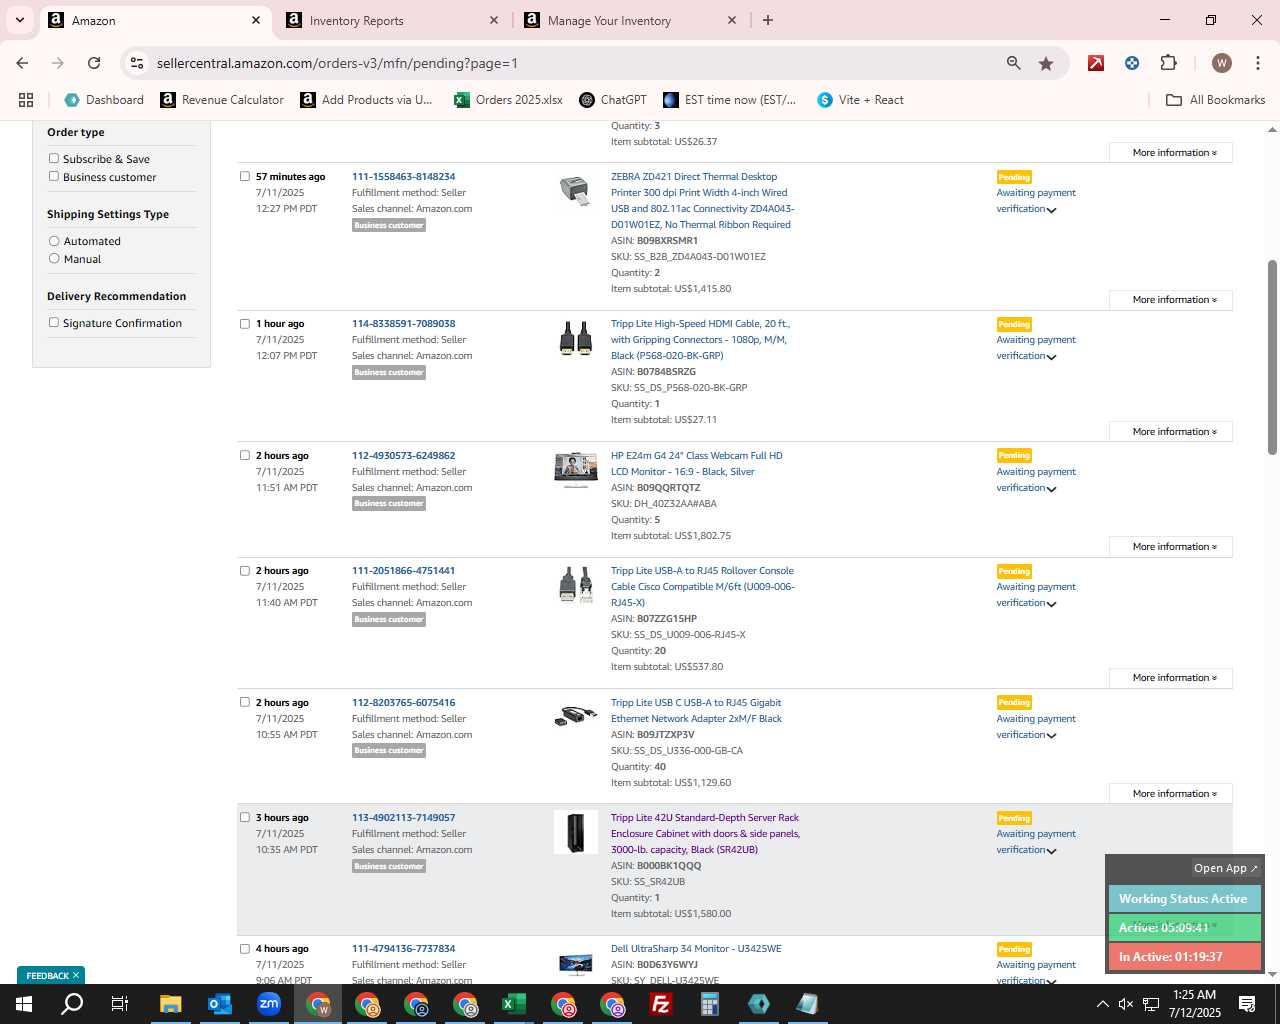Click the server rack product thumbnail
Viewport: 1280px width, 1024px height.
(576, 832)
